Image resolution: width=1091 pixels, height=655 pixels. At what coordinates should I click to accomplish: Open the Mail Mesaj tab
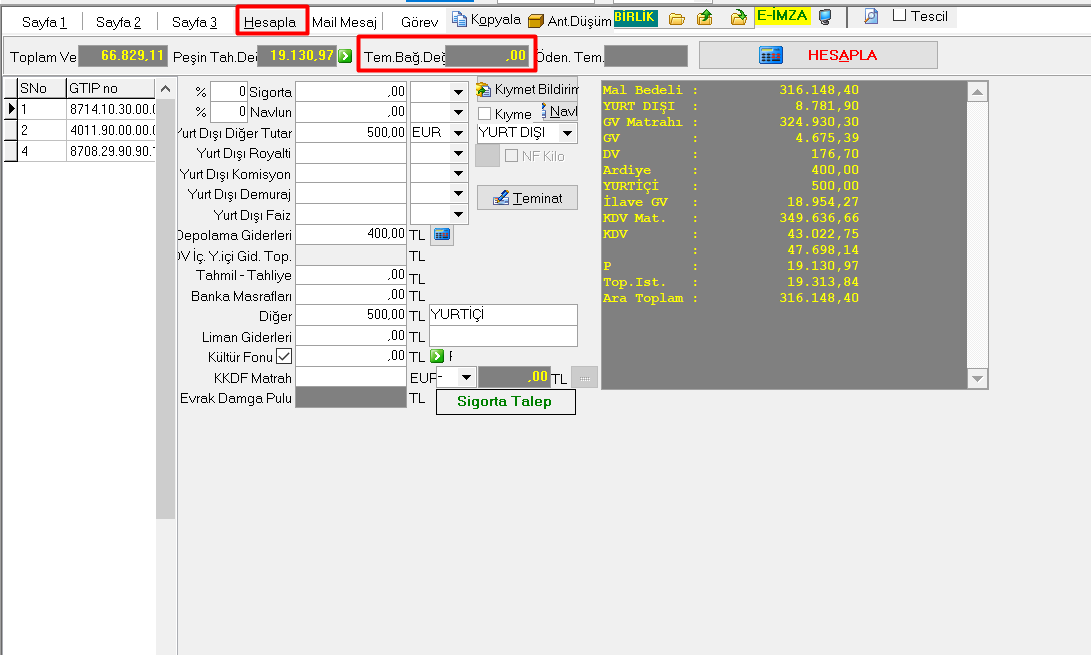(x=344, y=22)
